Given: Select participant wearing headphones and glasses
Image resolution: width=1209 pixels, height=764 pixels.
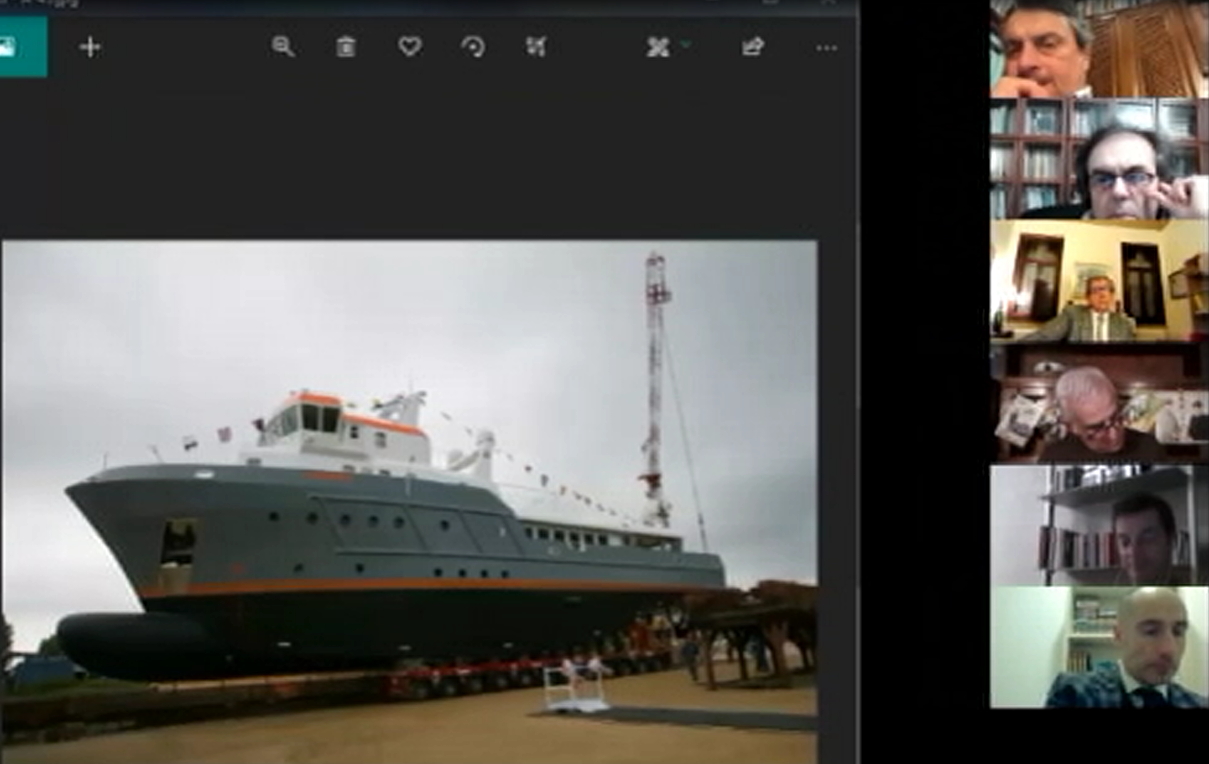Looking at the screenshot, I should 1099,159.
